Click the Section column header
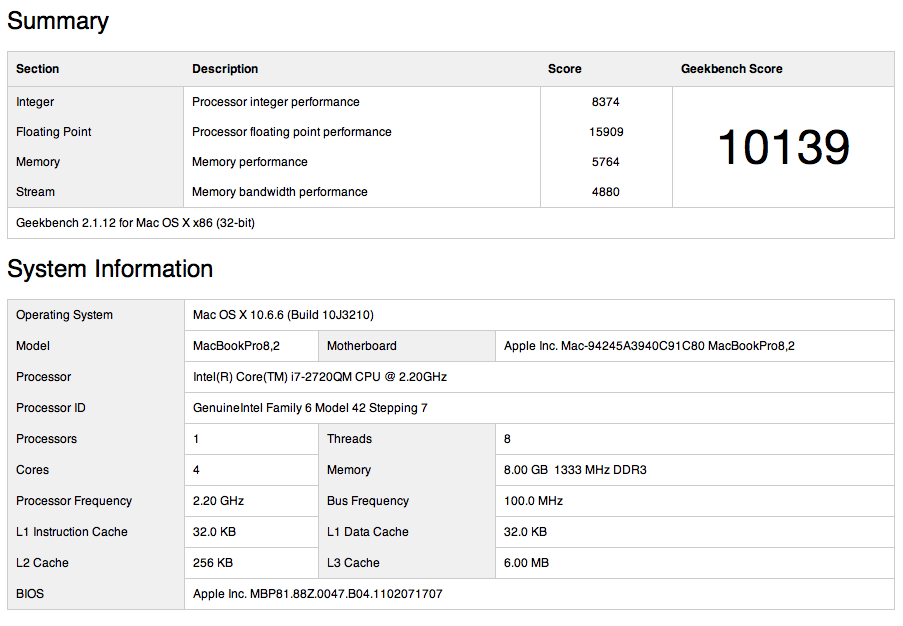The width and height of the screenshot is (903, 626). [x=37, y=69]
